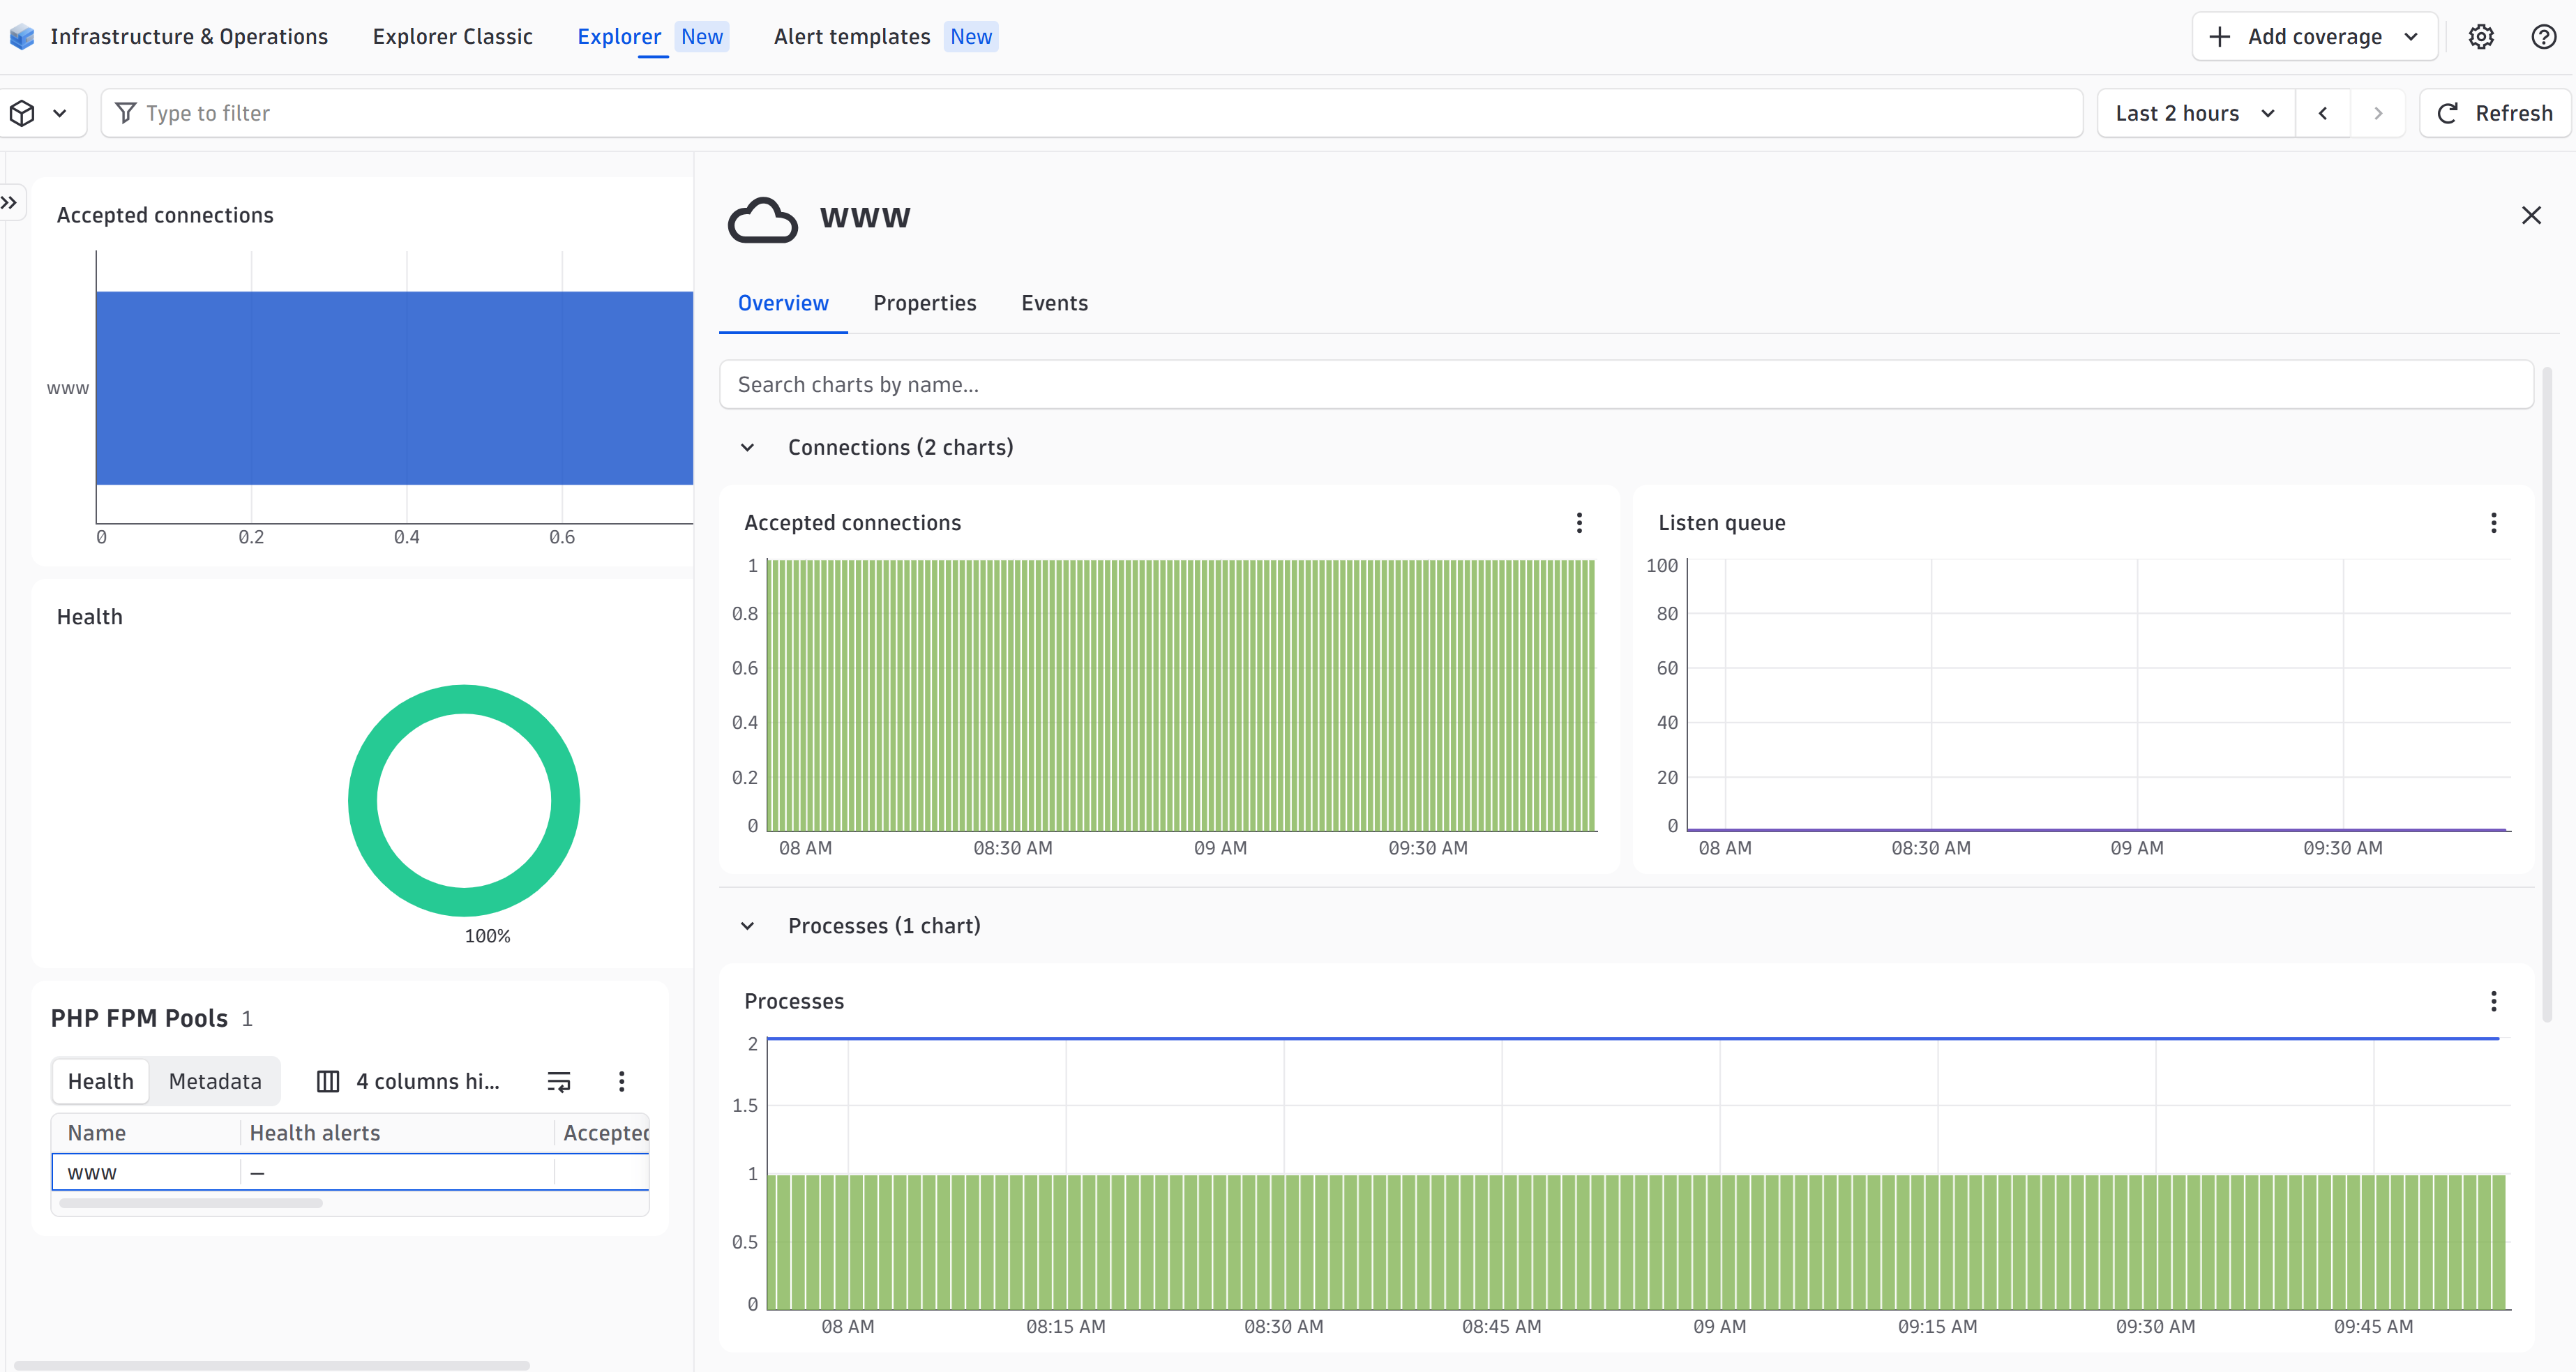The height and width of the screenshot is (1372, 2576).
Task: Go to next timeframe with right arrow
Action: pos(2378,113)
